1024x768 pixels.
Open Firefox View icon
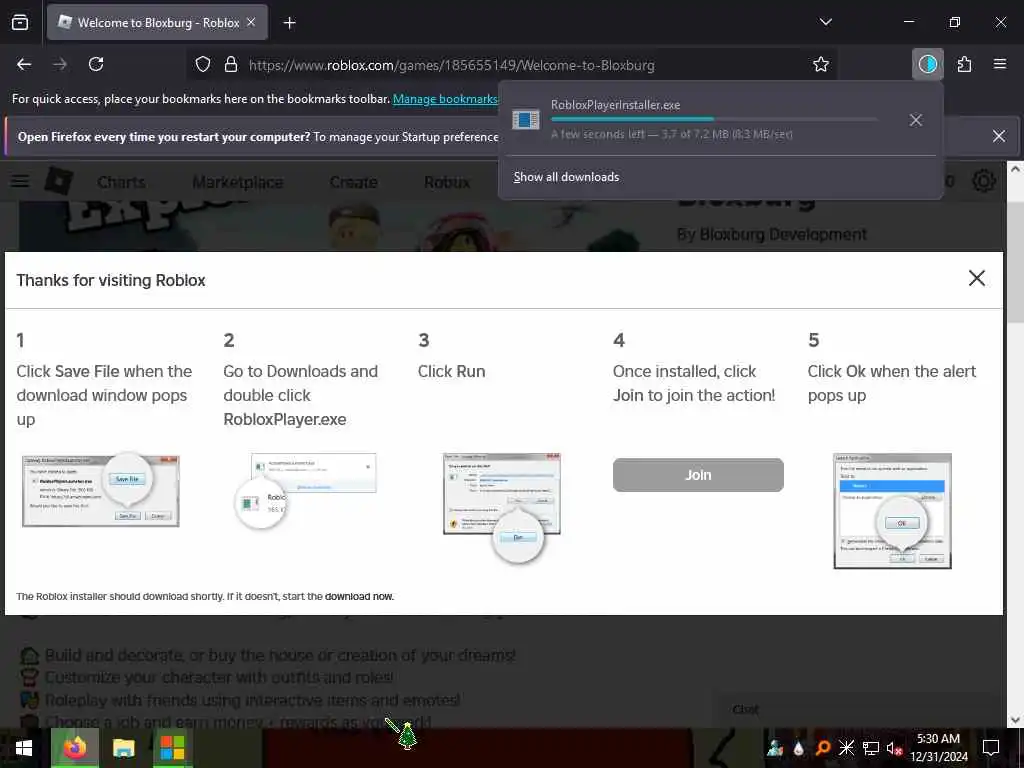click(x=20, y=22)
